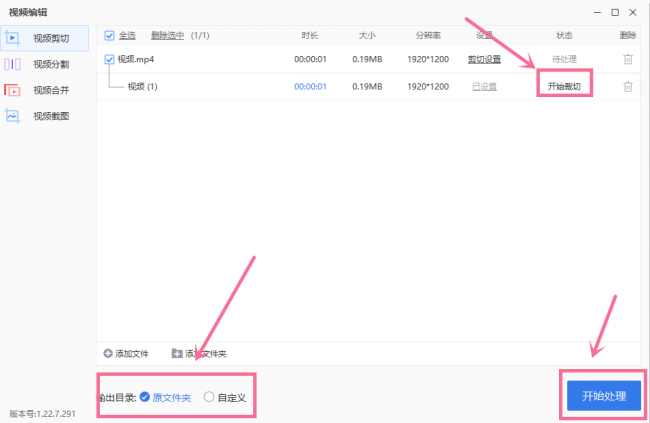650x423 pixels.
Task: Switch to 视频分割 in the sidebar
Action: pos(44,64)
